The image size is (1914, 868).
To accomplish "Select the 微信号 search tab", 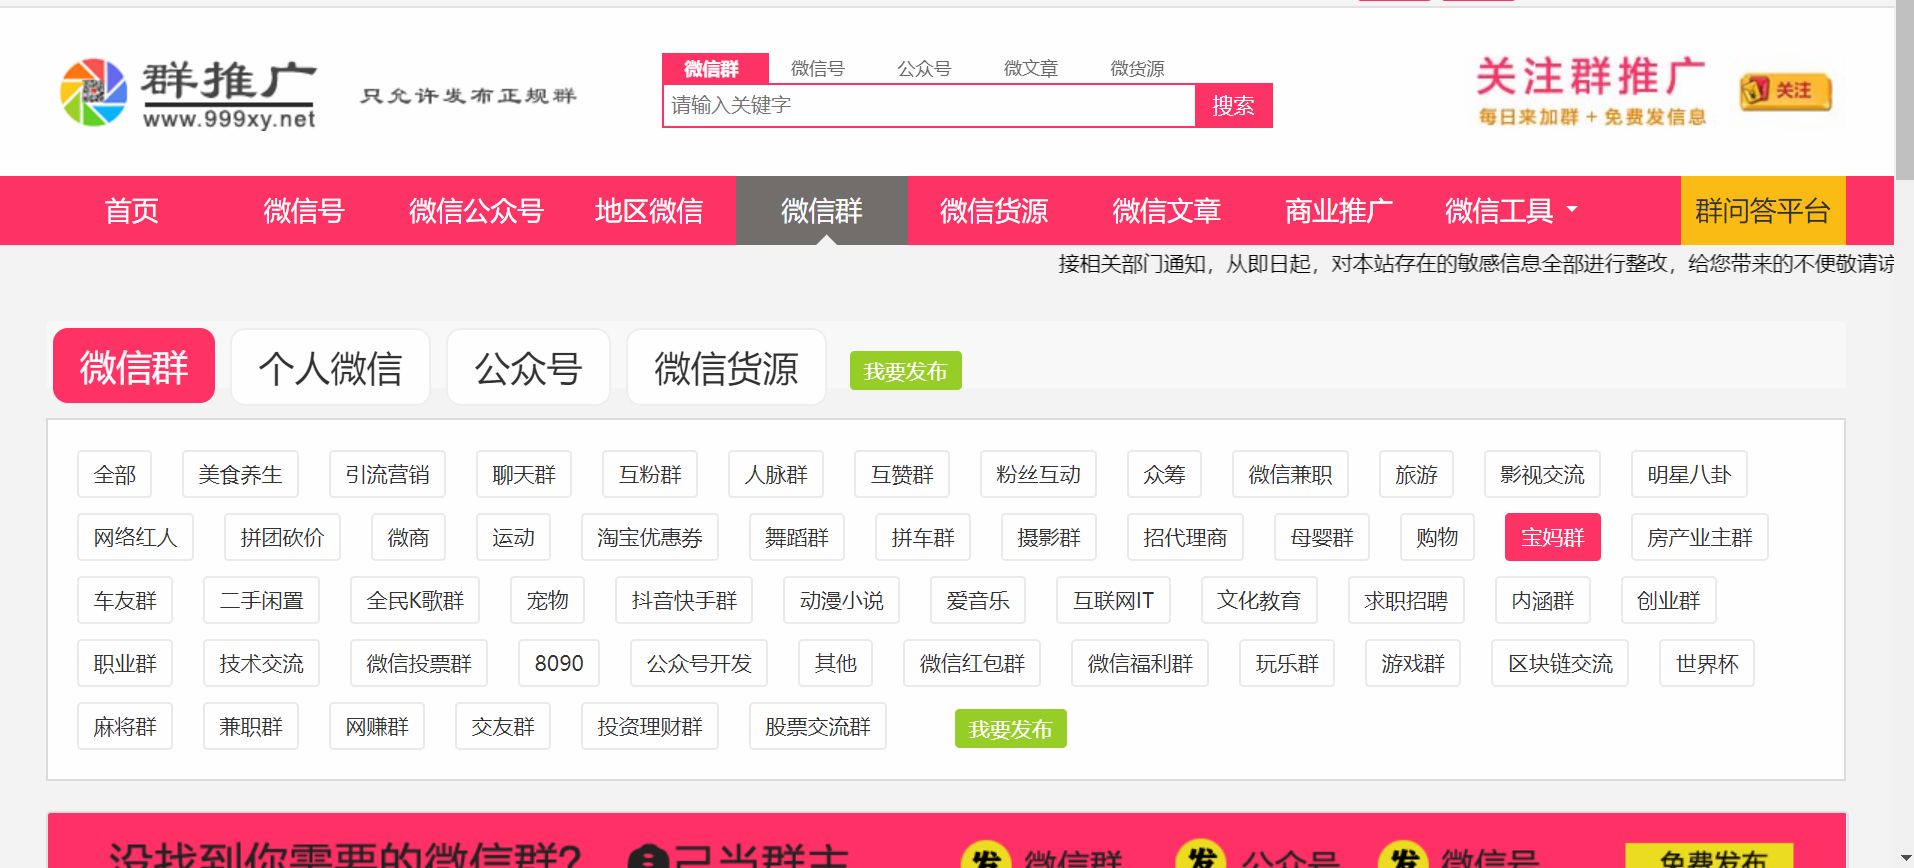I will click(817, 68).
